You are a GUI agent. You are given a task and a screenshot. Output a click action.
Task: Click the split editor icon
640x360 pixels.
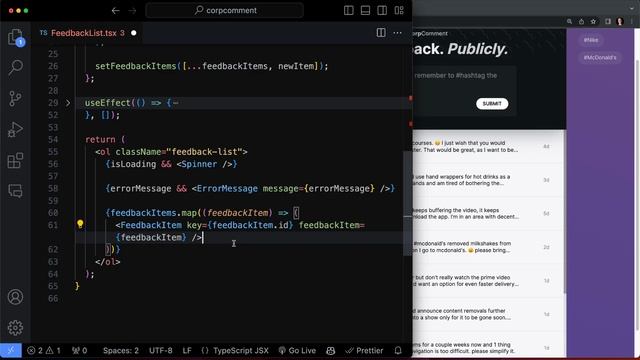coord(381,33)
